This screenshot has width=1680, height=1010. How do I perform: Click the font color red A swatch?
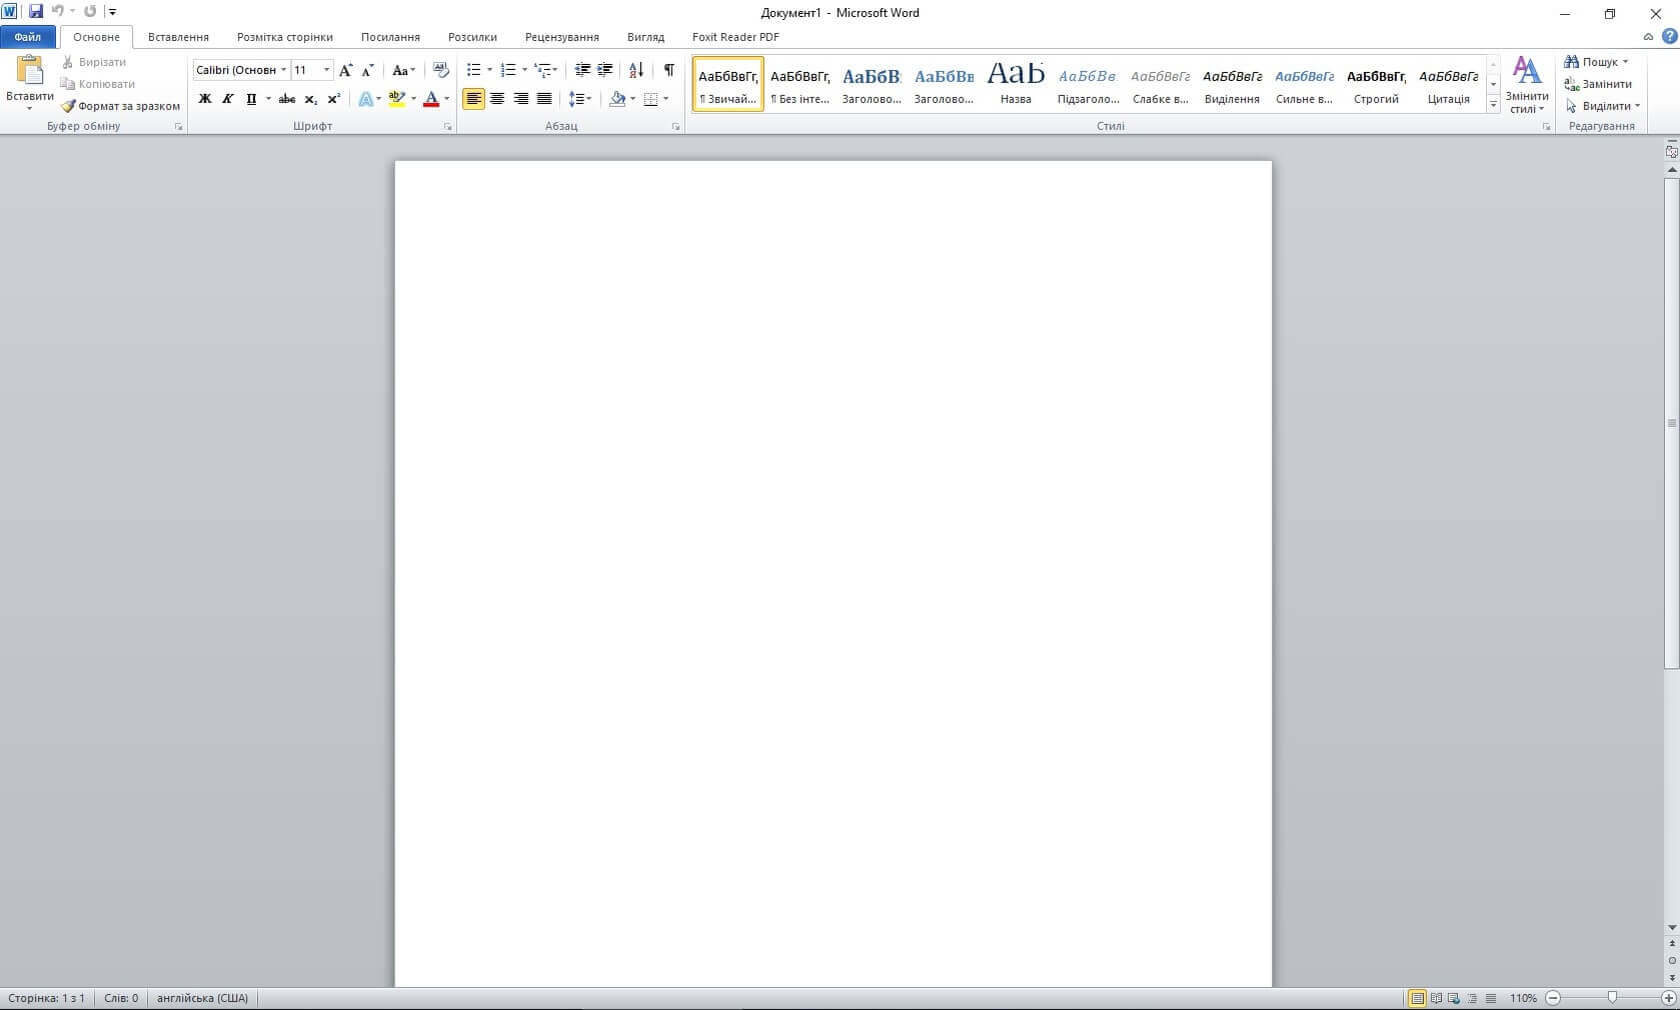pos(431,99)
